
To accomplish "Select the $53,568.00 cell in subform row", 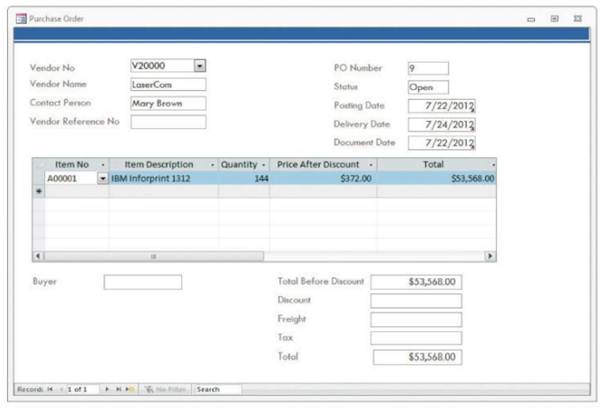I will pyautogui.click(x=437, y=179).
